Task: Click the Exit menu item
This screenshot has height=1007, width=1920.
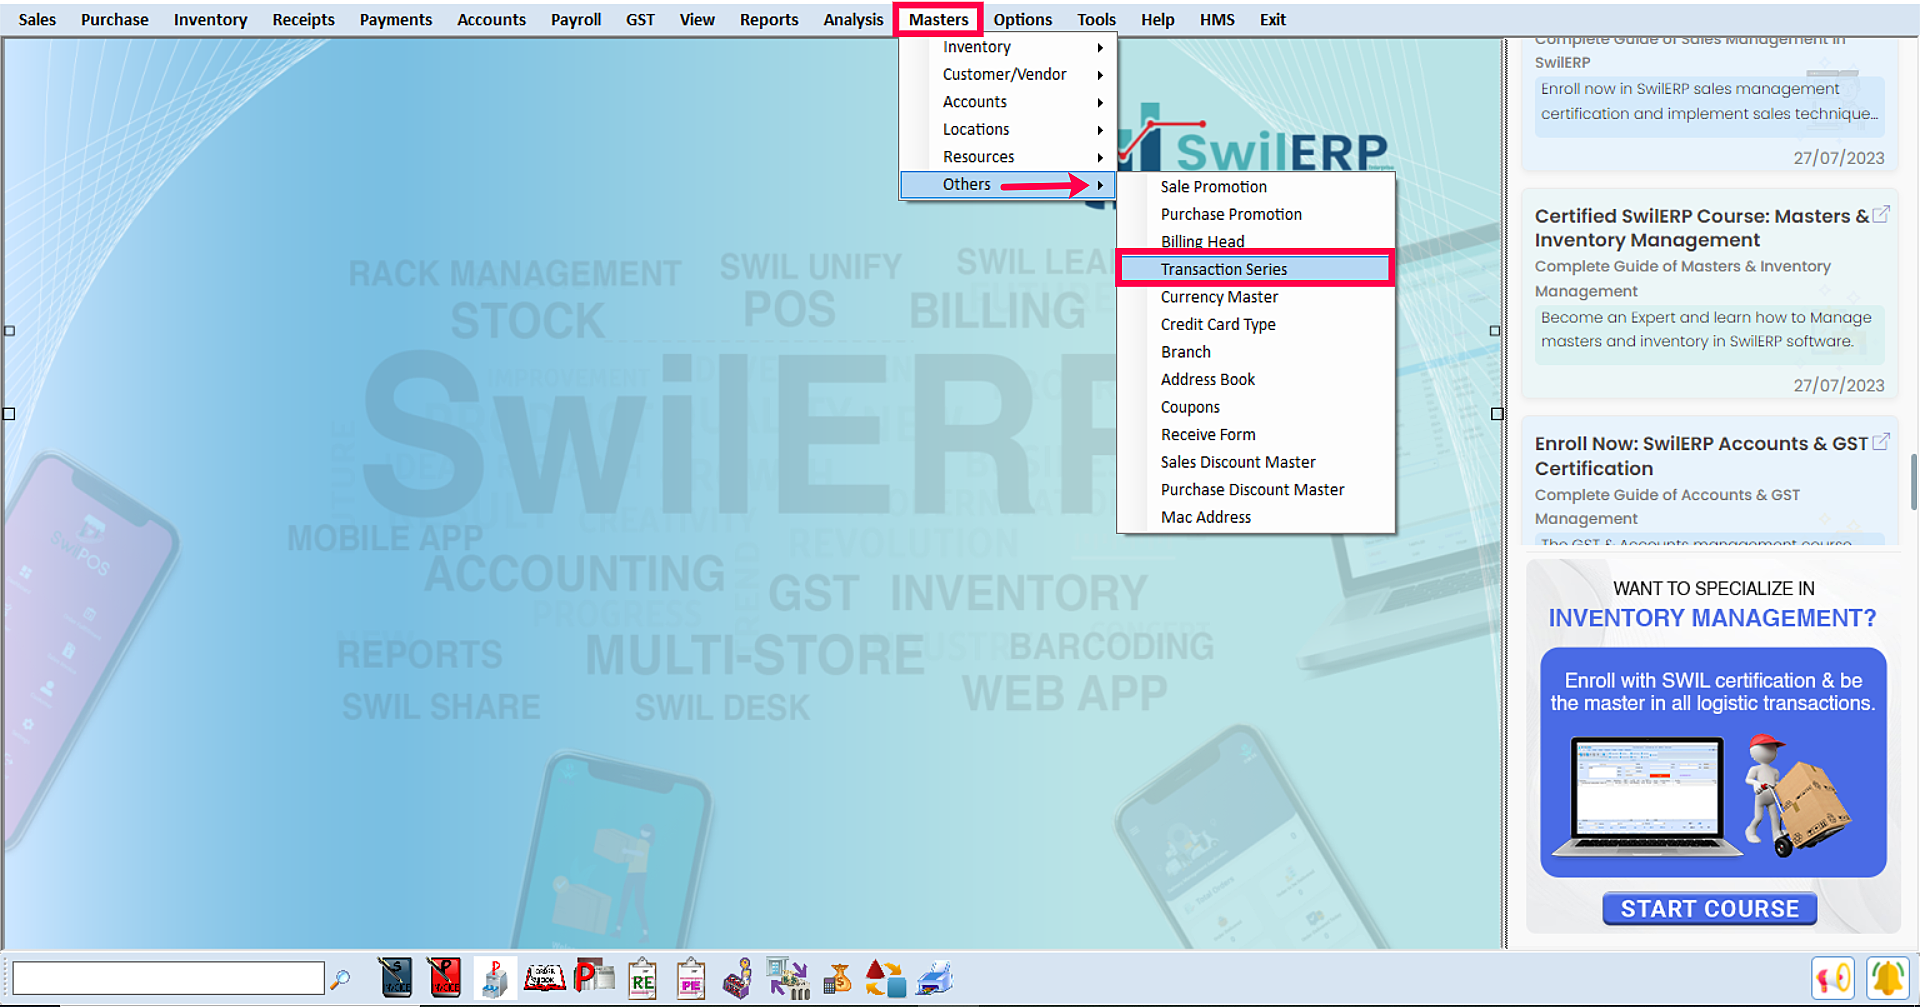Action: click(1272, 19)
